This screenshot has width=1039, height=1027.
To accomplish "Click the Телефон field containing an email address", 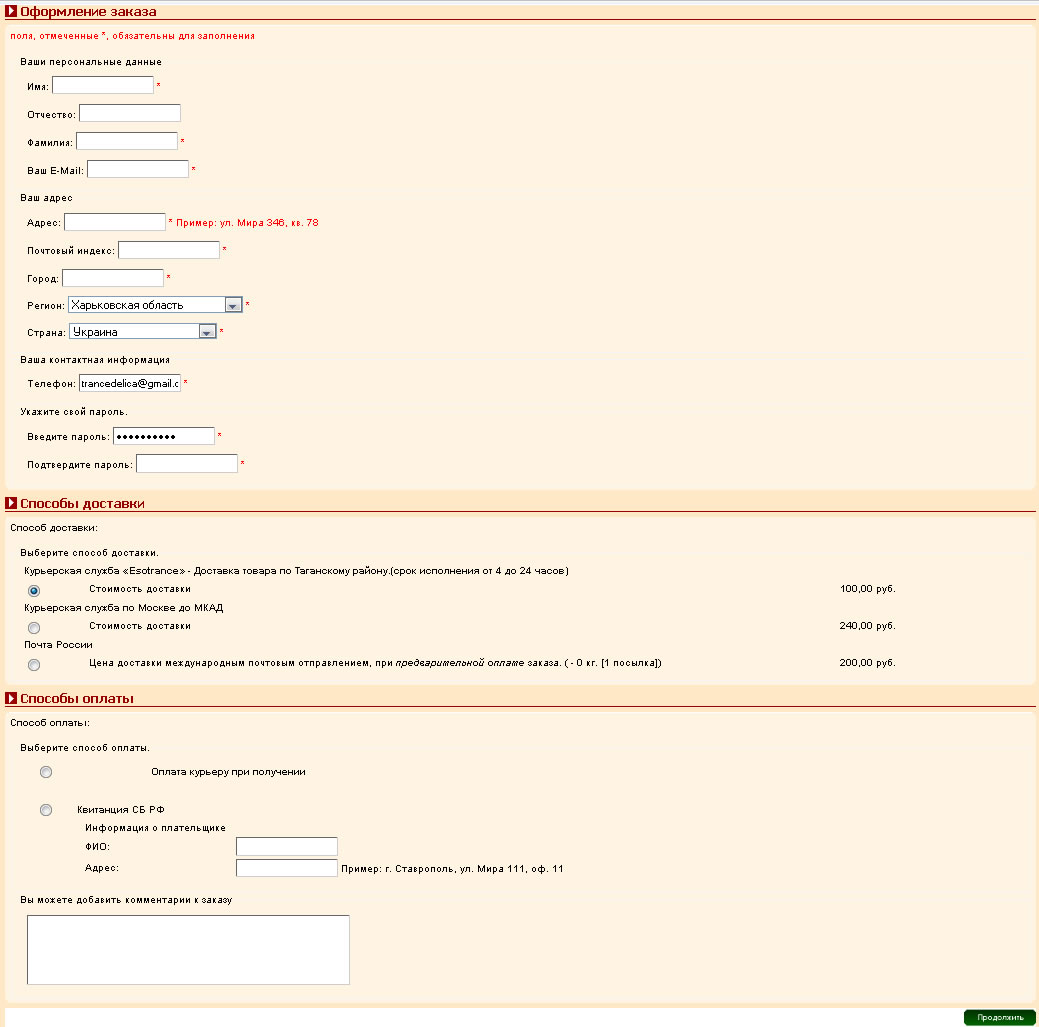I will pyautogui.click(x=130, y=383).
